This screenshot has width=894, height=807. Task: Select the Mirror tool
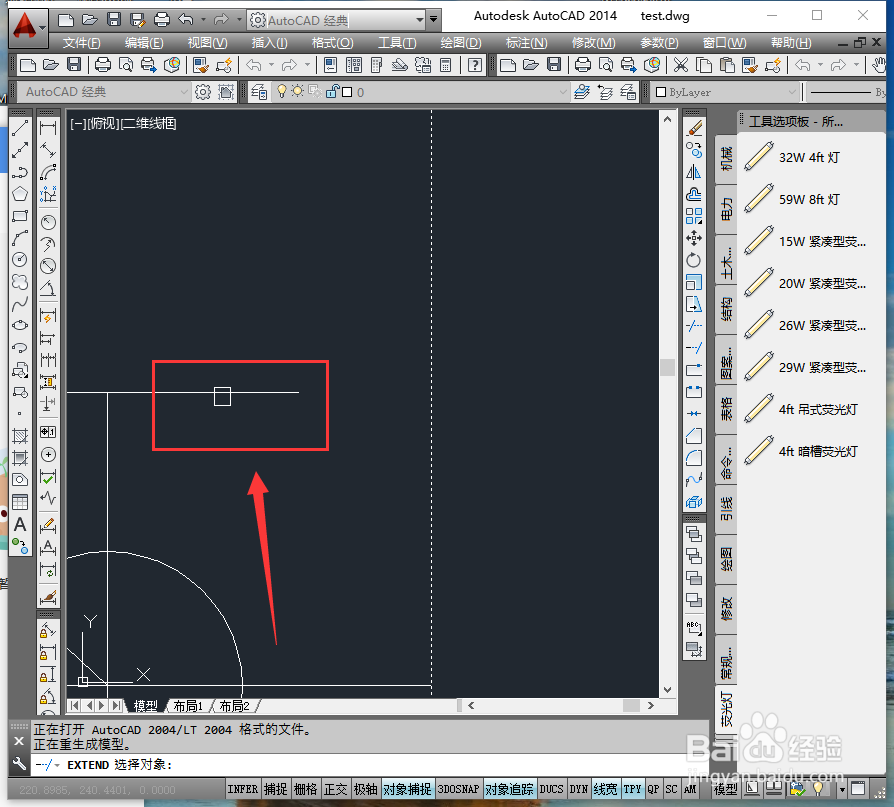coord(694,172)
